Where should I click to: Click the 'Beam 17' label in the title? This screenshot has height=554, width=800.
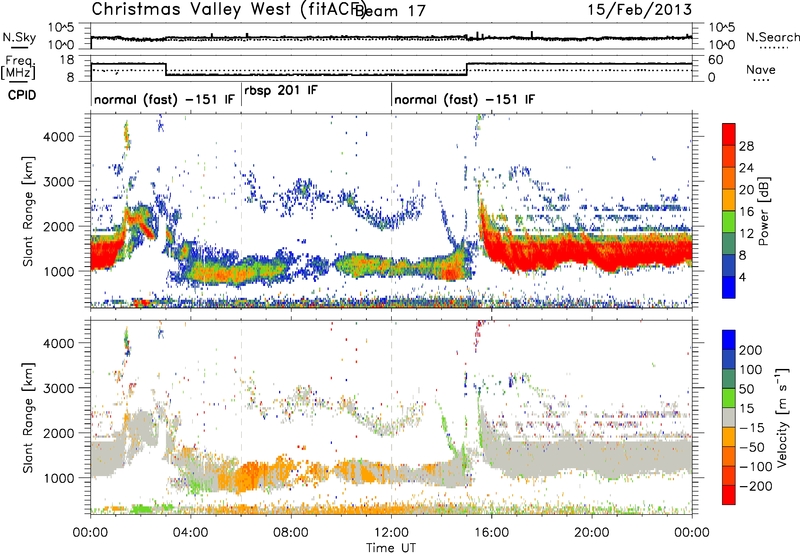[x=391, y=11]
